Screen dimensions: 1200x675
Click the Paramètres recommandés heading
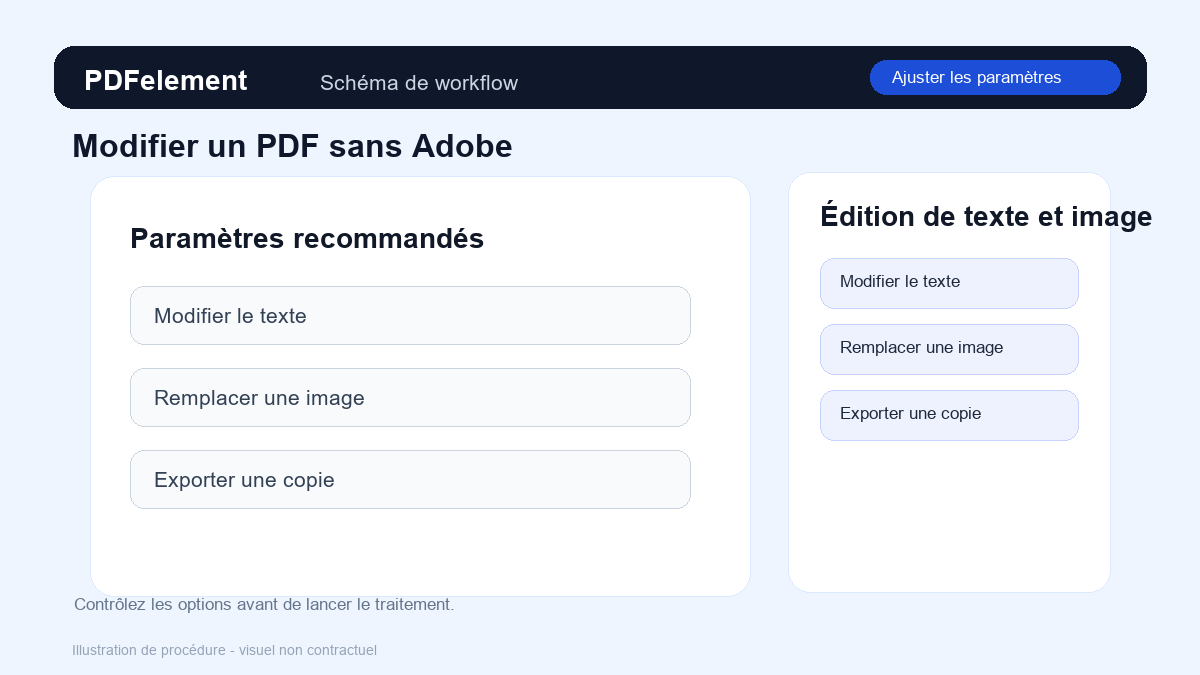pyautogui.click(x=307, y=239)
